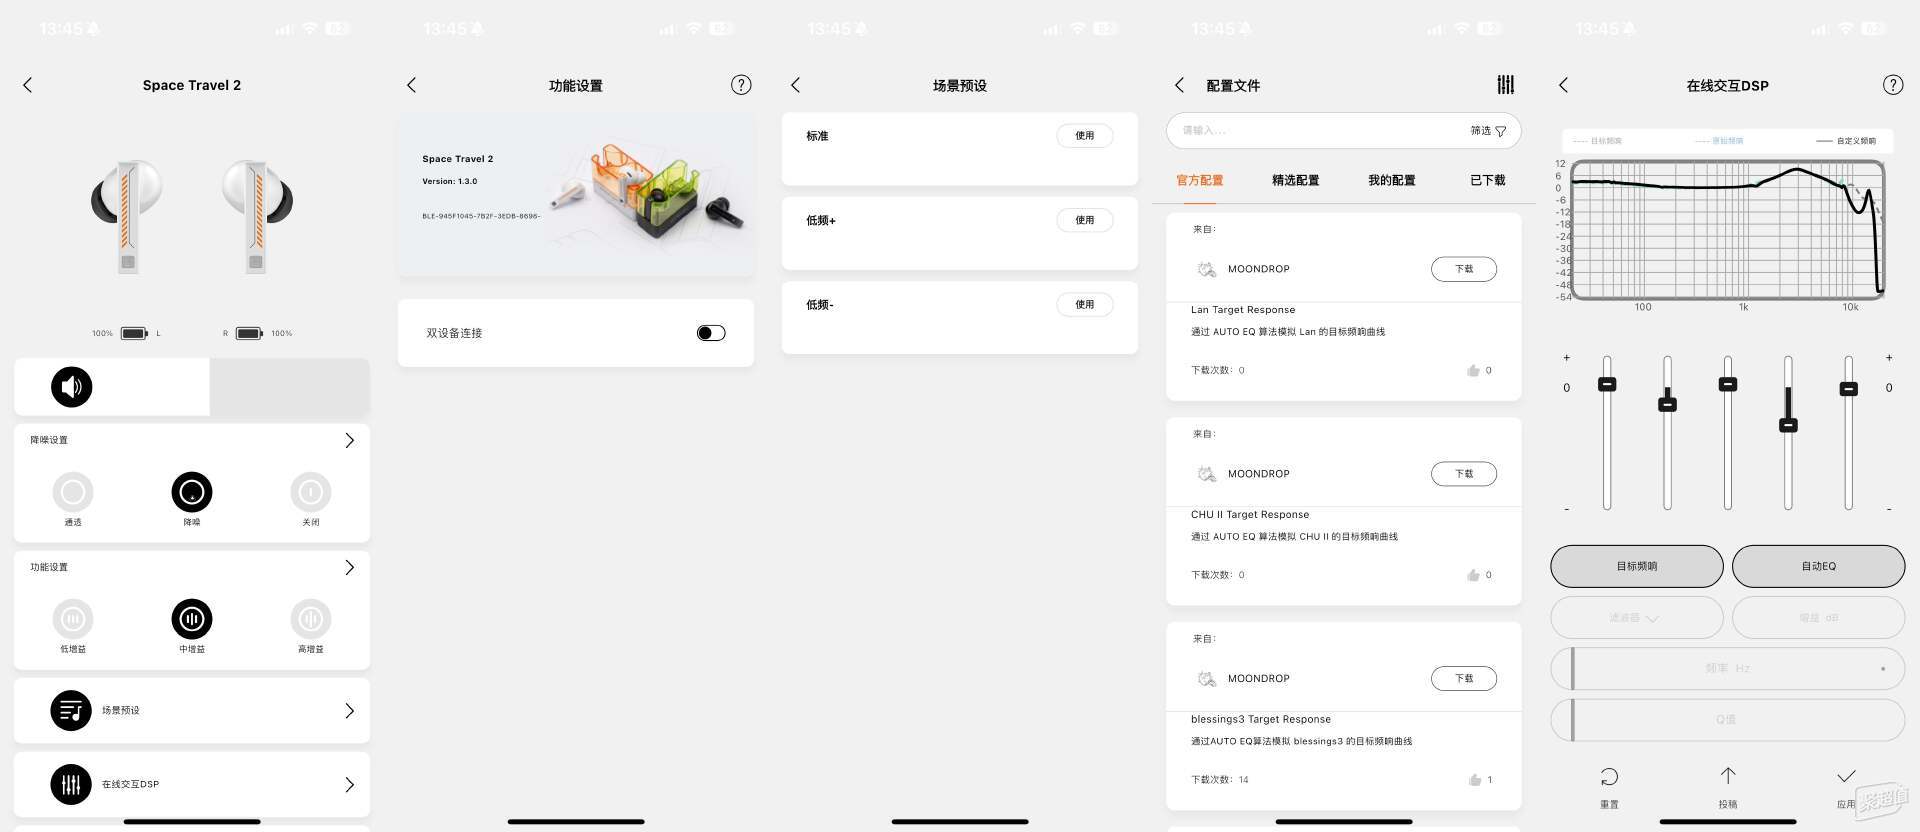Switch to 已下载 tab
The height and width of the screenshot is (832, 1920).
1488,180
